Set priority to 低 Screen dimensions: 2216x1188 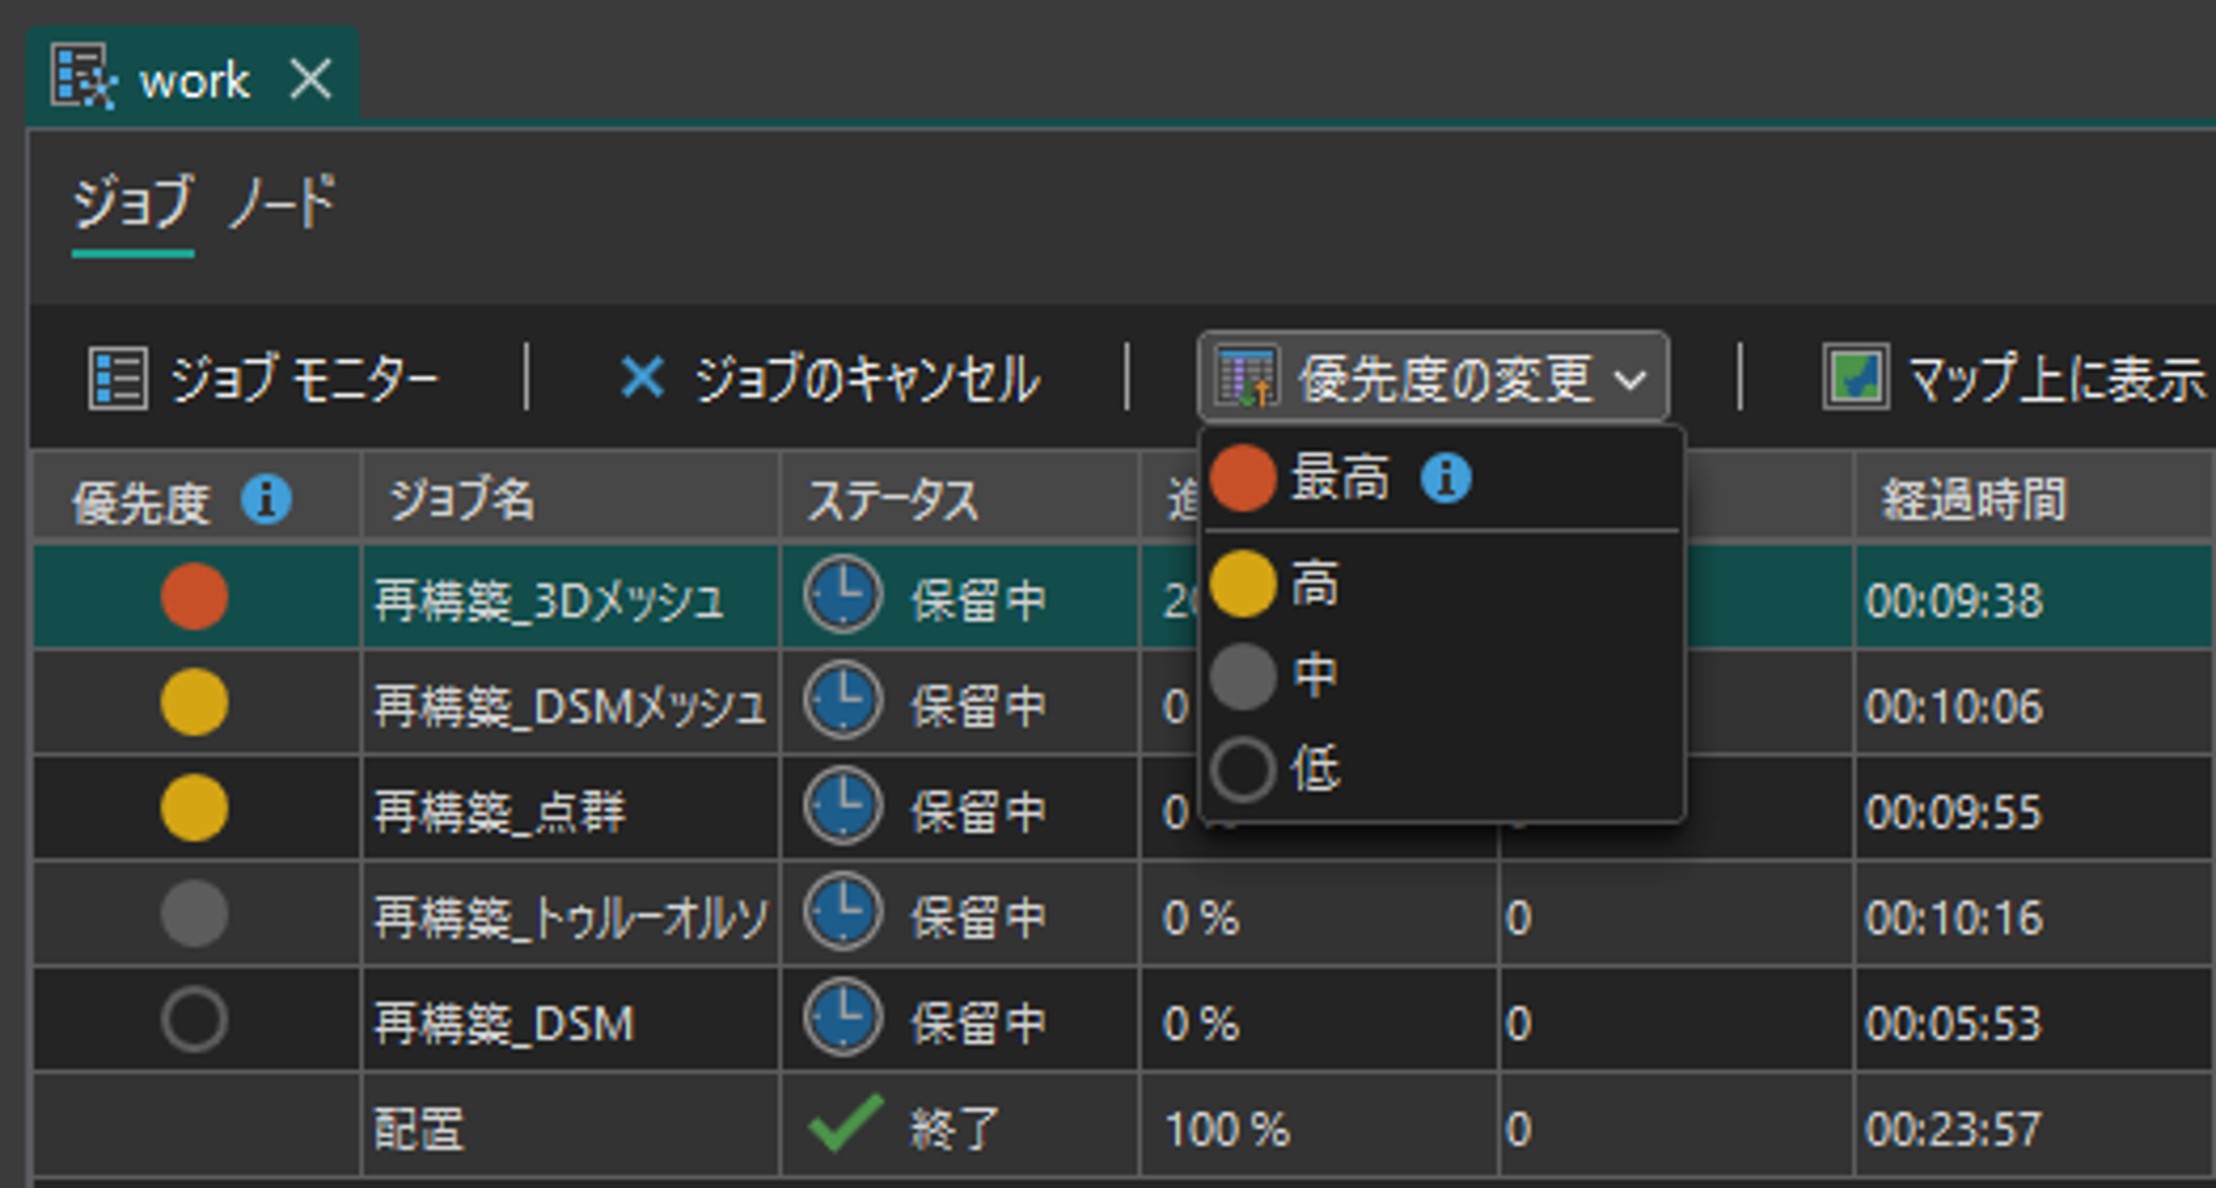pyautogui.click(x=1314, y=769)
